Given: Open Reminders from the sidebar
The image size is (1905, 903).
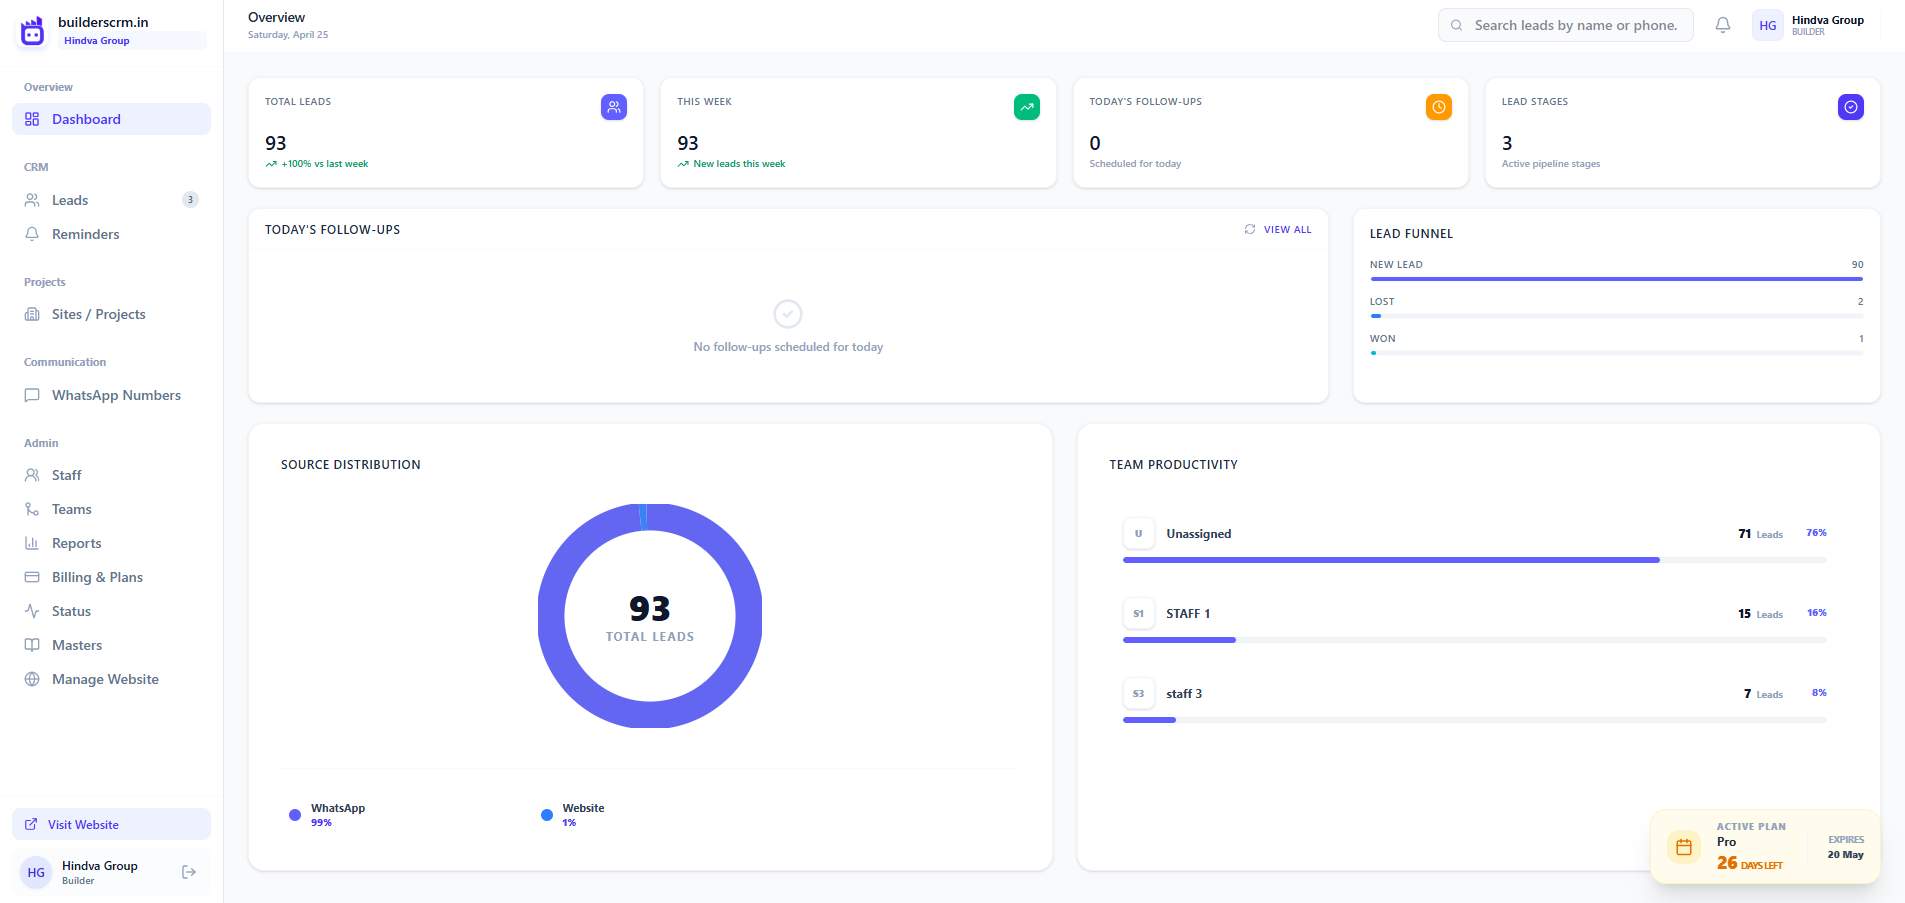Looking at the screenshot, I should point(85,234).
